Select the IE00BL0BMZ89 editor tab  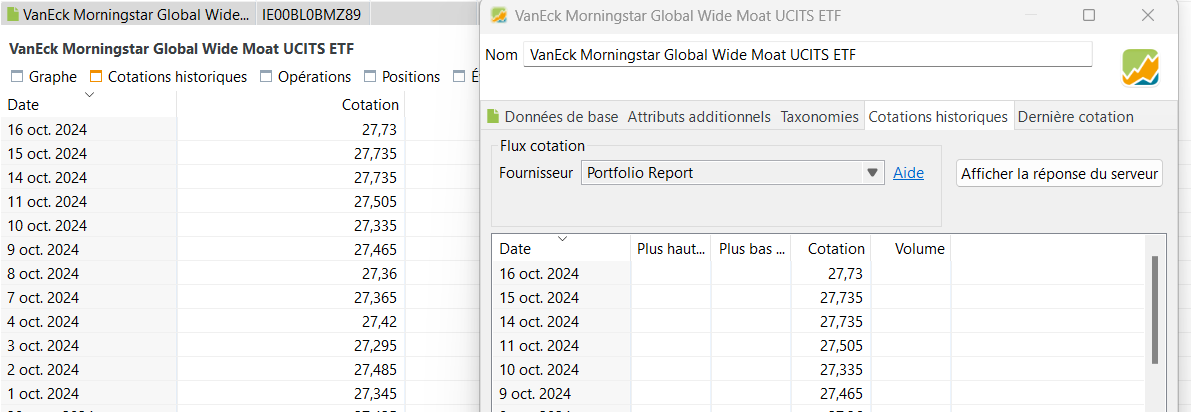click(x=311, y=14)
